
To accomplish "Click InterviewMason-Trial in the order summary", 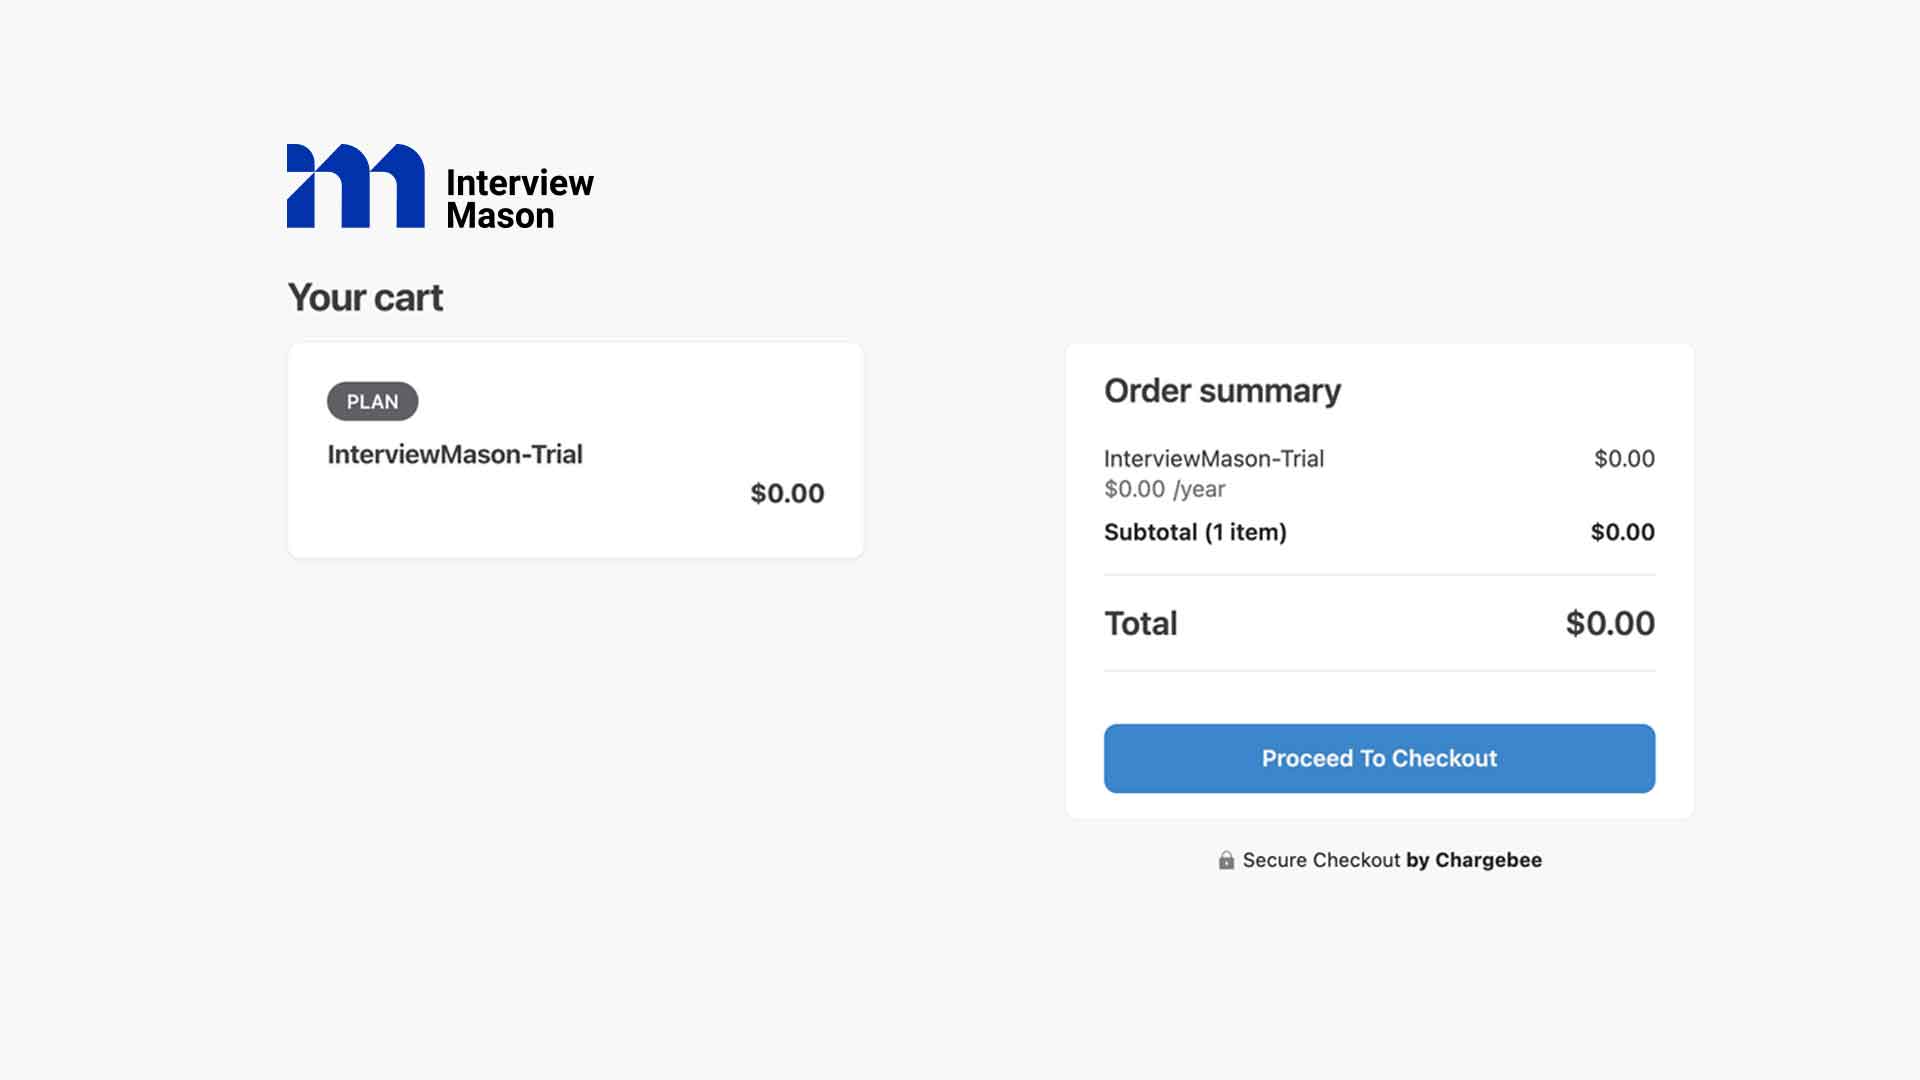I will [x=1213, y=458].
